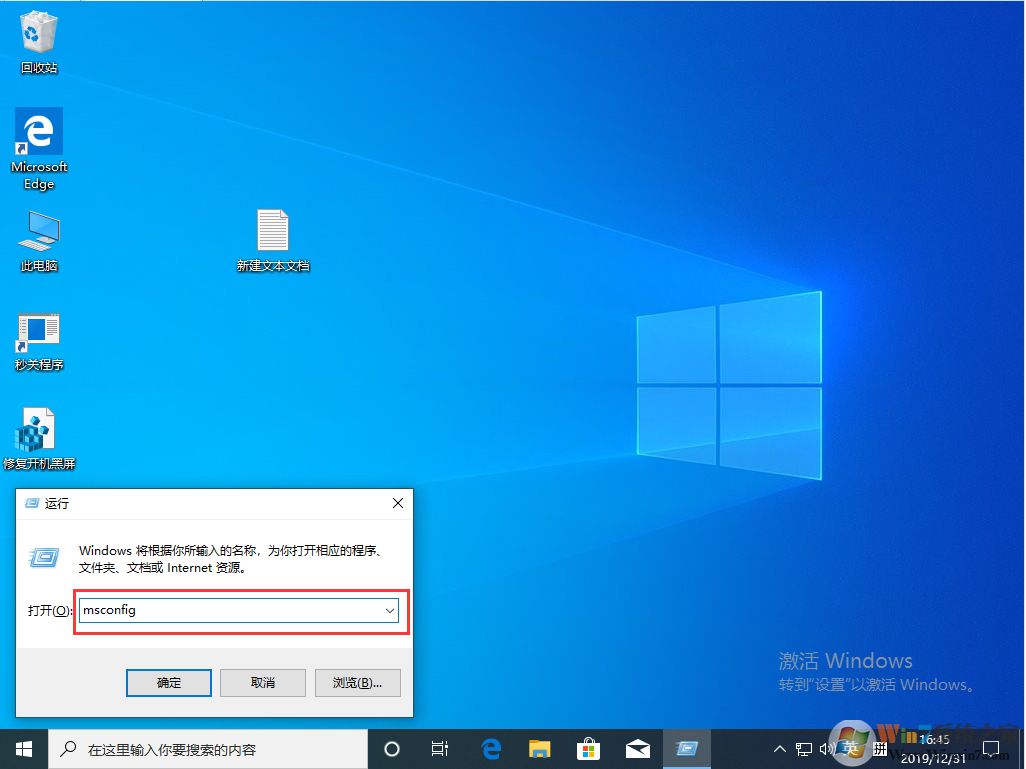This screenshot has height=769, width=1026.
Task: Open Task View from the taskbar
Action: click(440, 748)
